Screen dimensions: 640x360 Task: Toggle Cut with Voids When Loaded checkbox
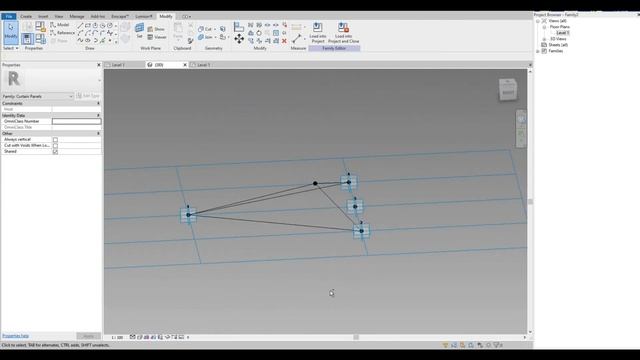point(55,146)
